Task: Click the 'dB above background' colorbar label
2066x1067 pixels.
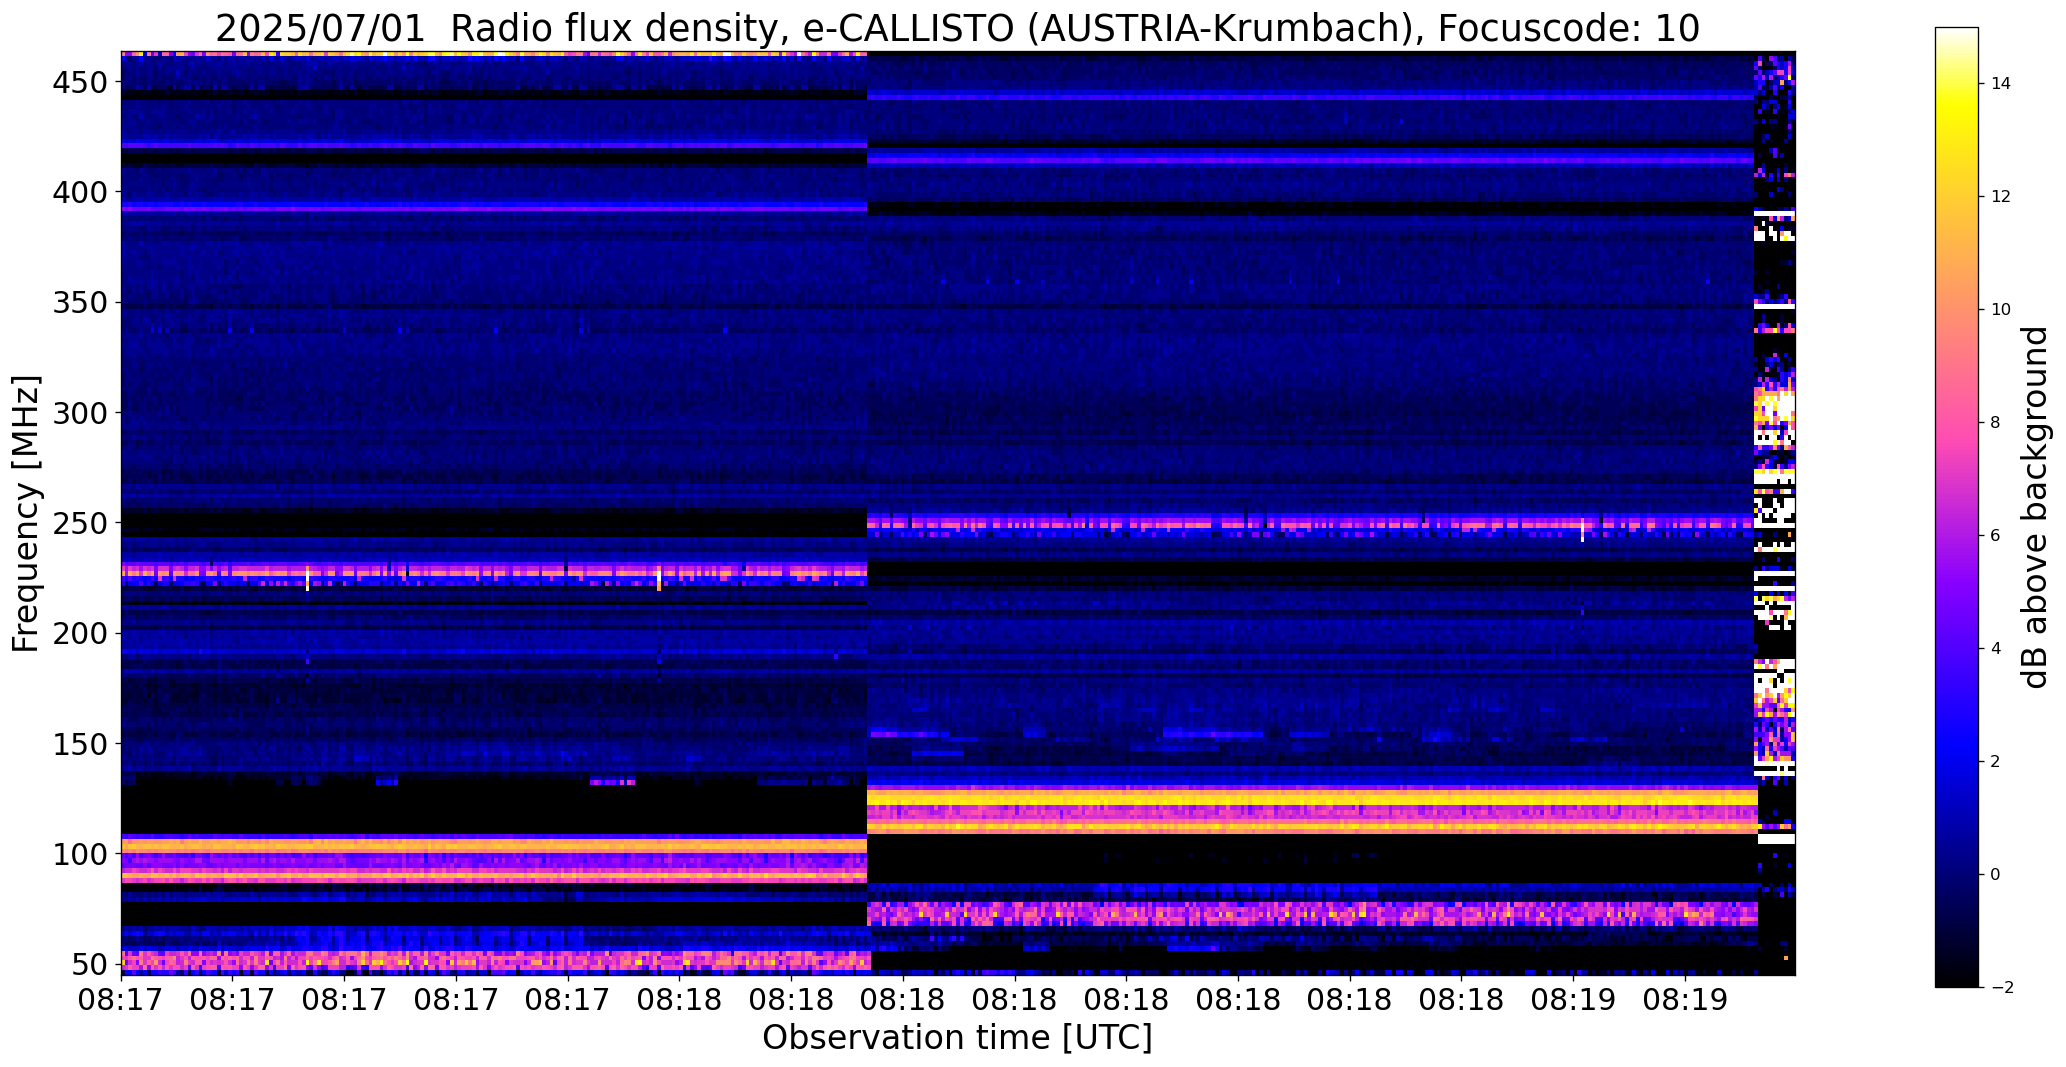Action: [2036, 507]
